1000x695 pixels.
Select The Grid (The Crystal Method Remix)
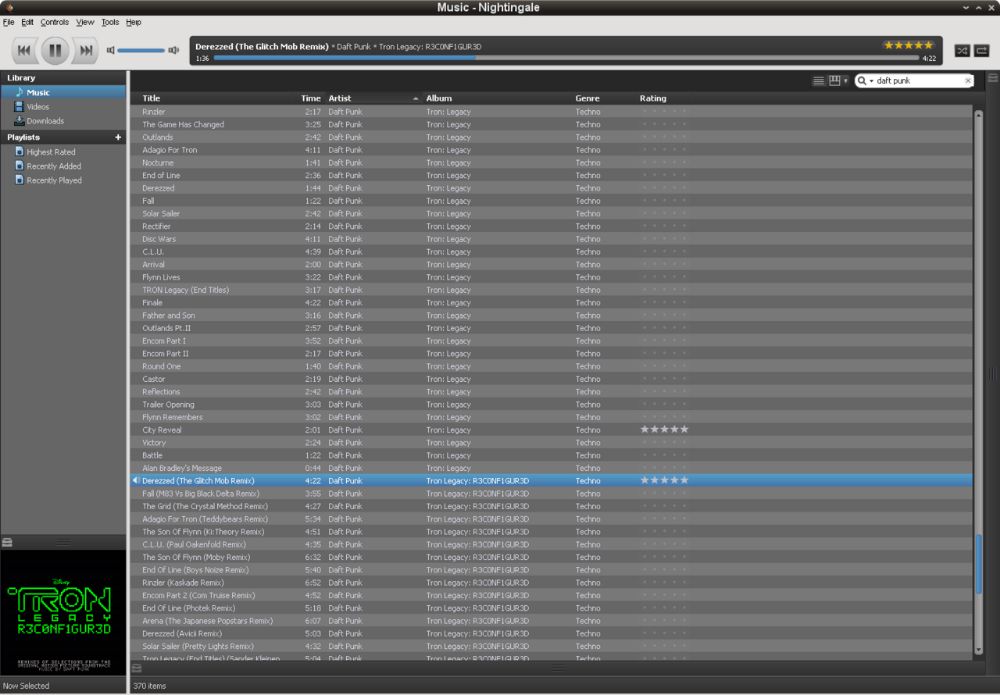[x=552, y=506]
